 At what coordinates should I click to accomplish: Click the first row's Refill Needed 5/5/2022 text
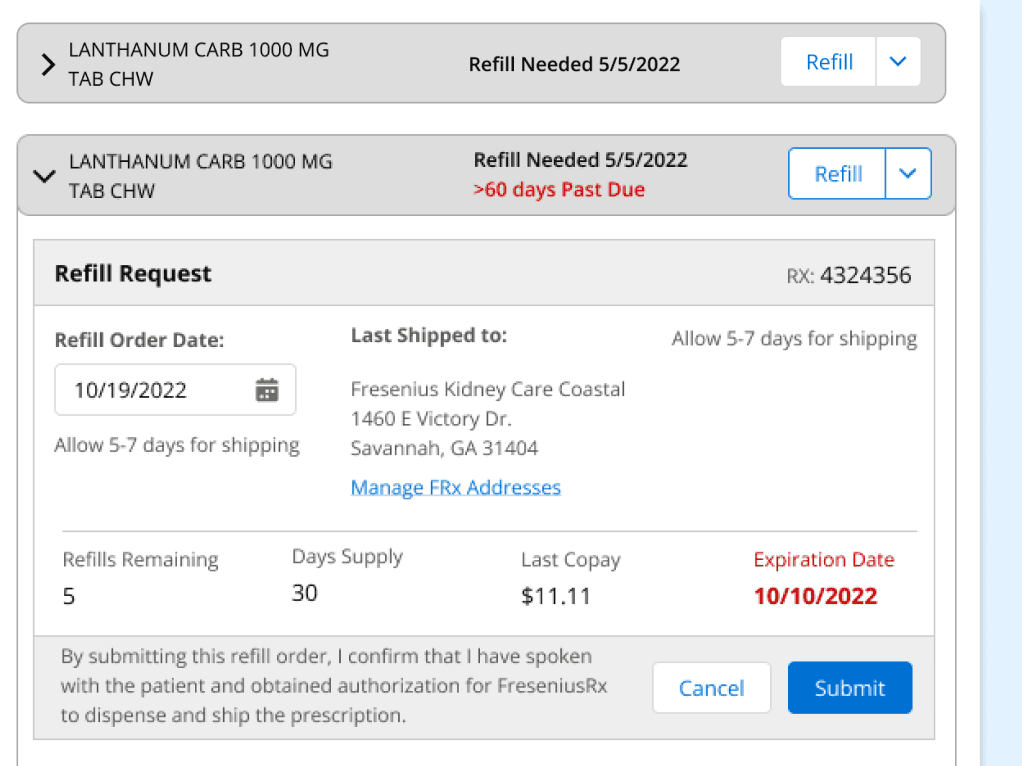point(574,64)
